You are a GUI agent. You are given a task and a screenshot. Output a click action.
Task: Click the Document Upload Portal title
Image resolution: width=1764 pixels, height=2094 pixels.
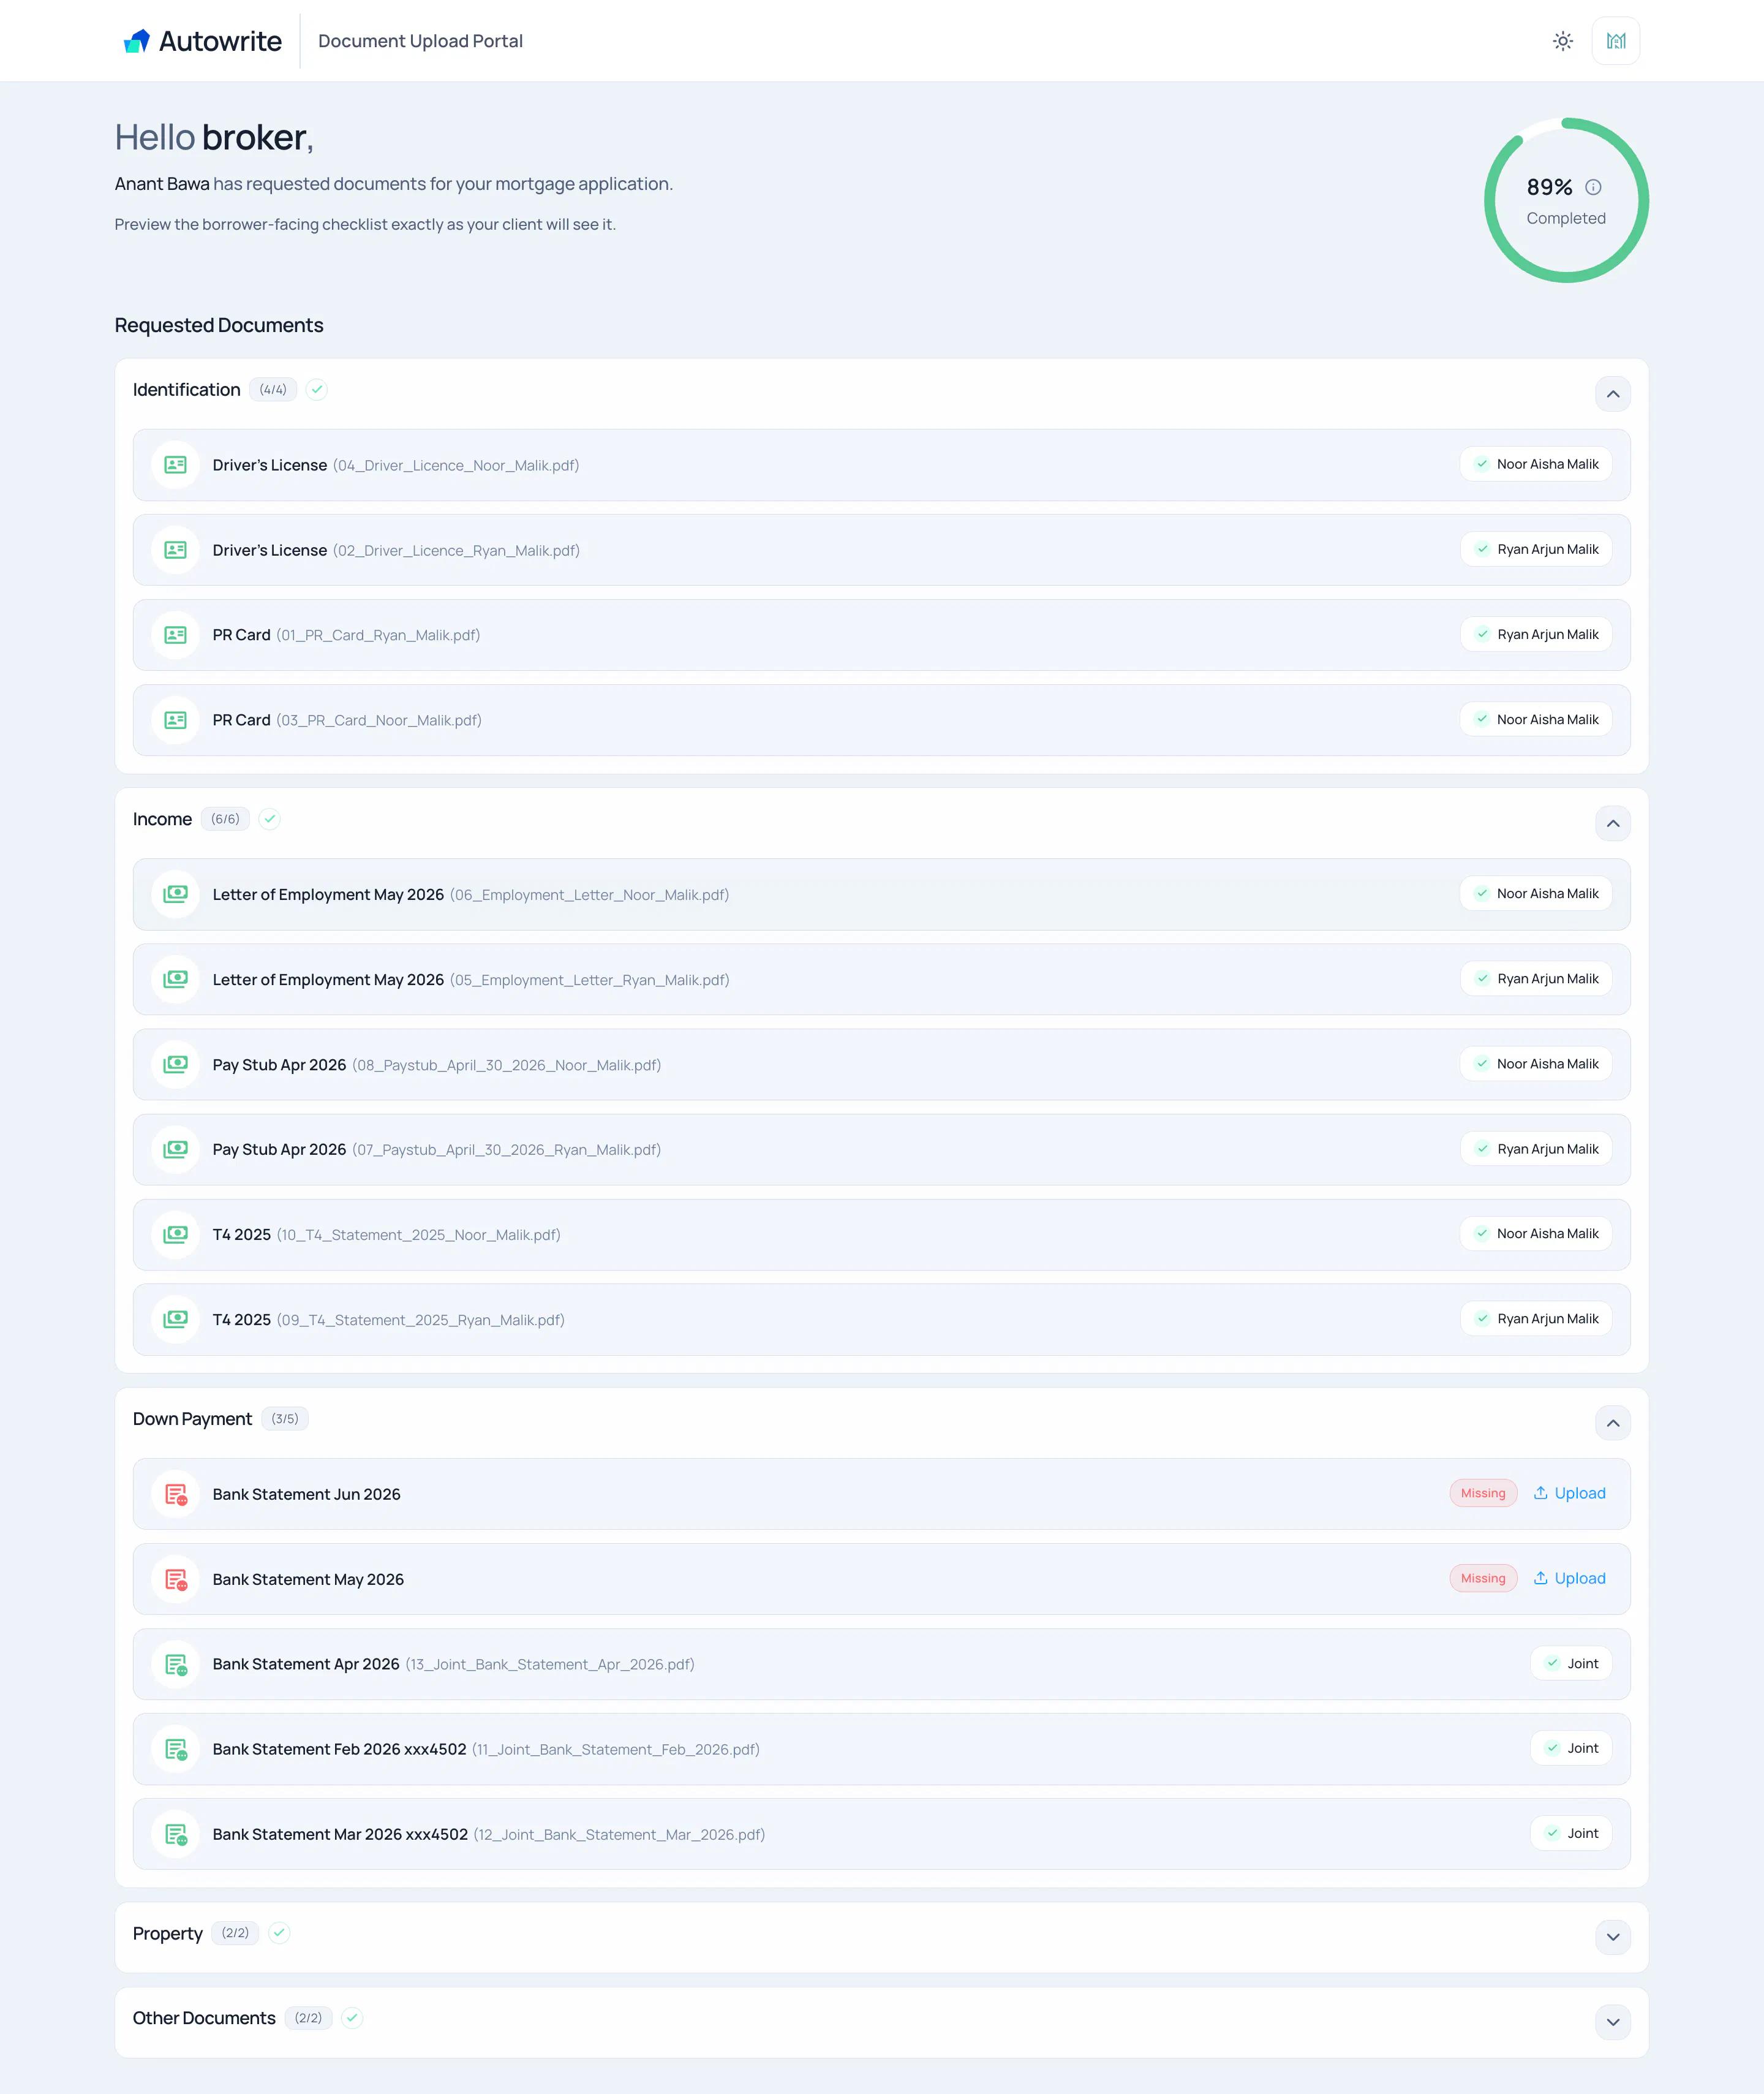[x=420, y=41]
